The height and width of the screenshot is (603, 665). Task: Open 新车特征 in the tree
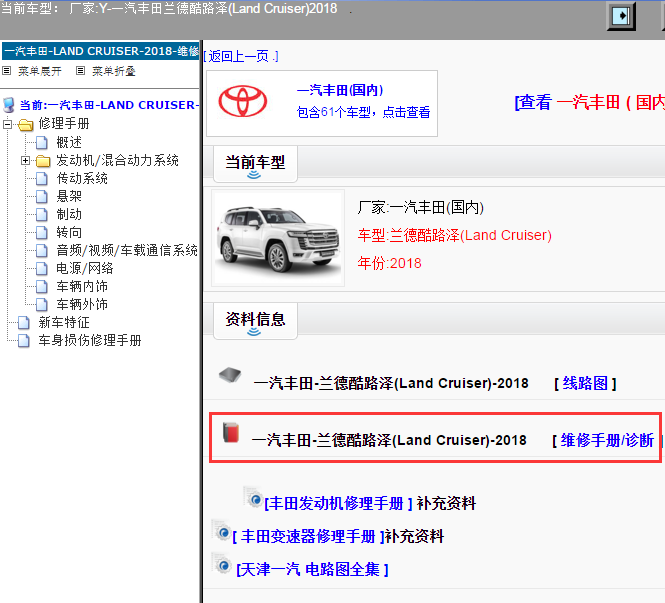[64, 322]
